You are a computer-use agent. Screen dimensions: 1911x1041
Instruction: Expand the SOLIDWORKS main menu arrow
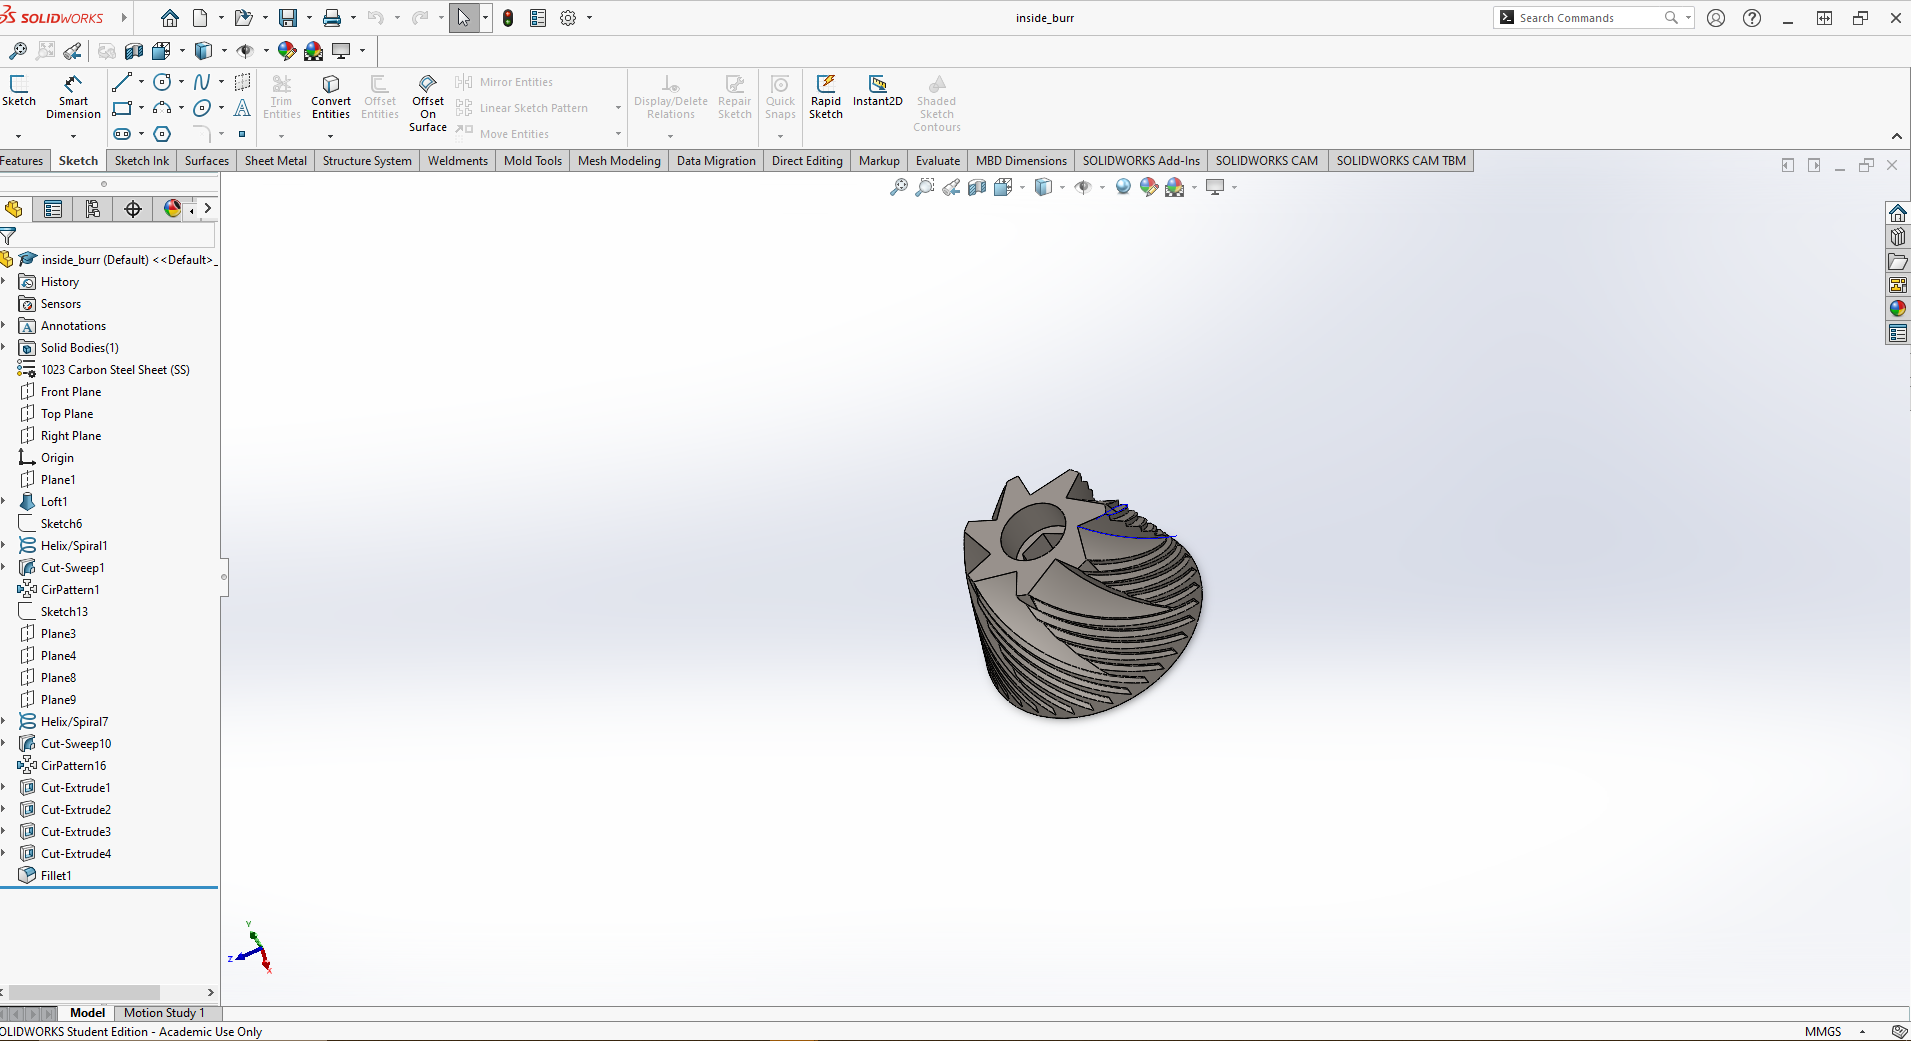point(124,18)
